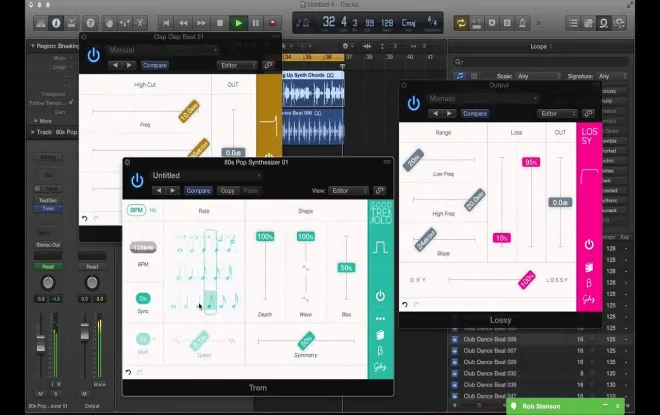Click the link icon in Output window
The image size is (660, 415).
tap(588, 114)
